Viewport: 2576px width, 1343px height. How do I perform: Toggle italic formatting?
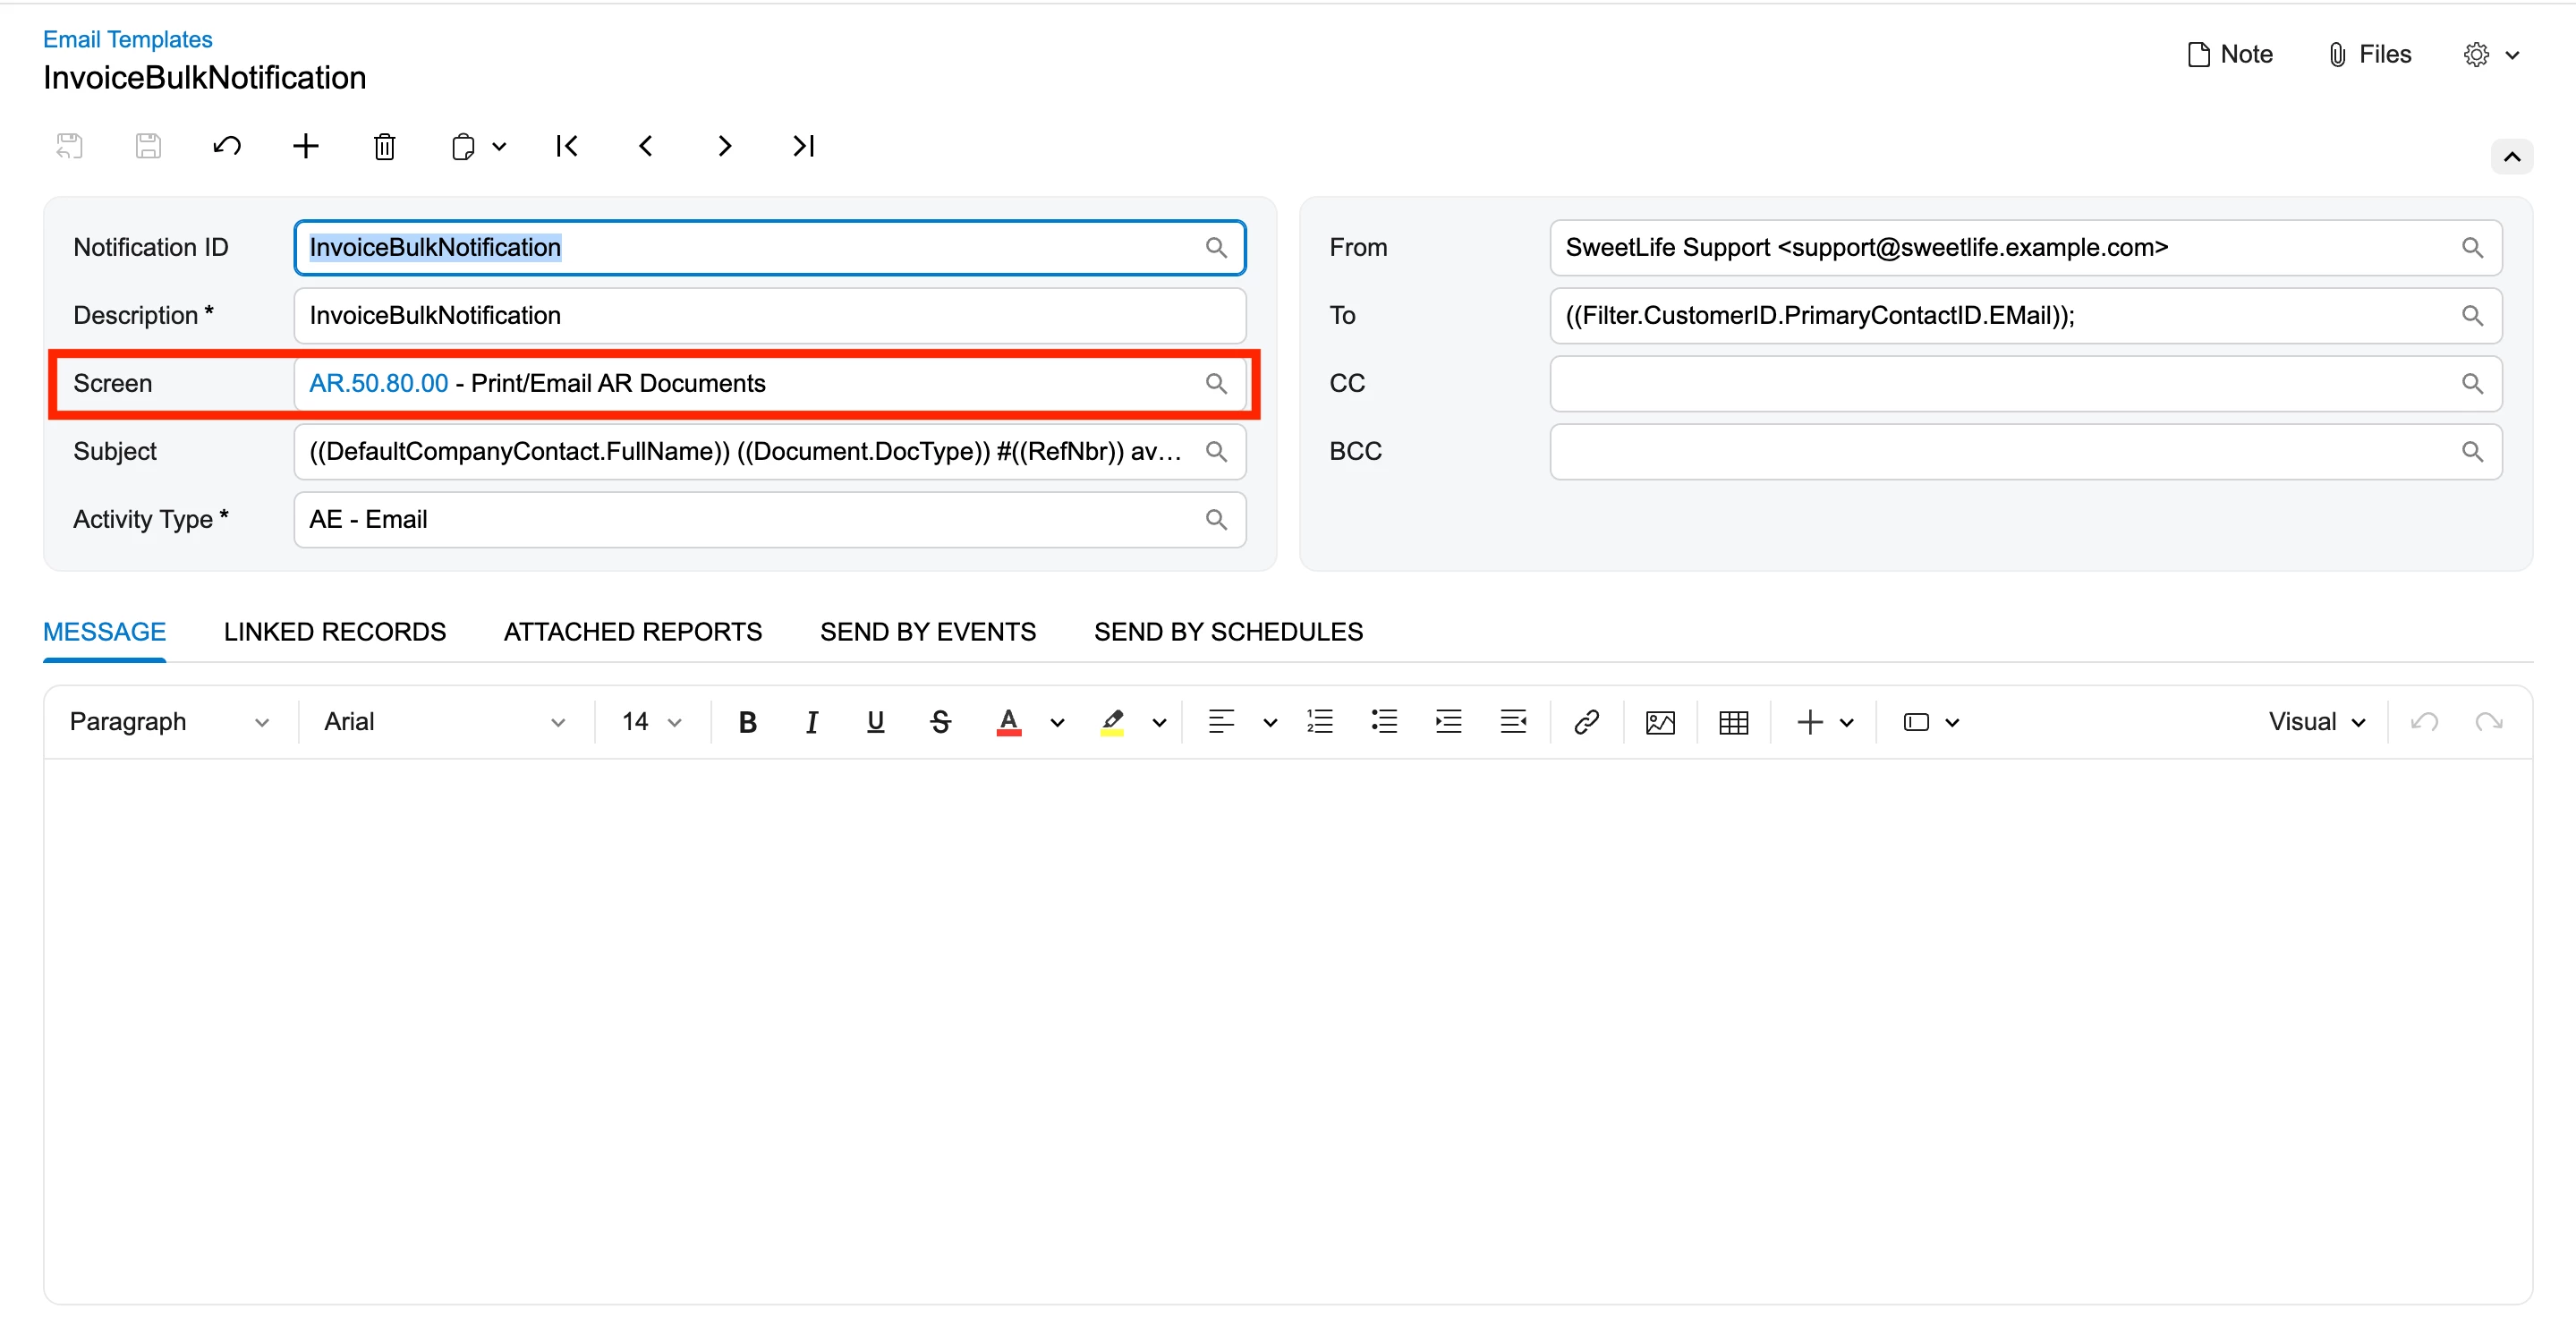point(811,722)
